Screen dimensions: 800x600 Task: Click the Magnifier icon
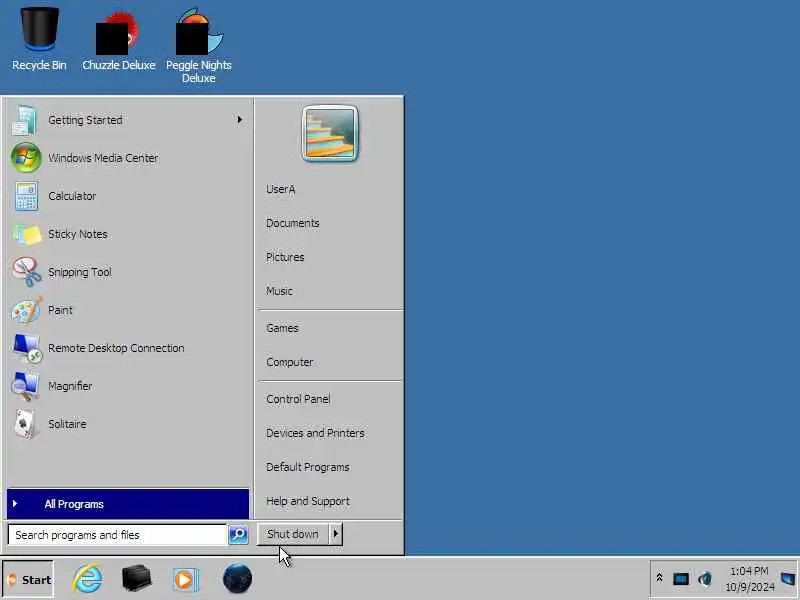(x=26, y=386)
